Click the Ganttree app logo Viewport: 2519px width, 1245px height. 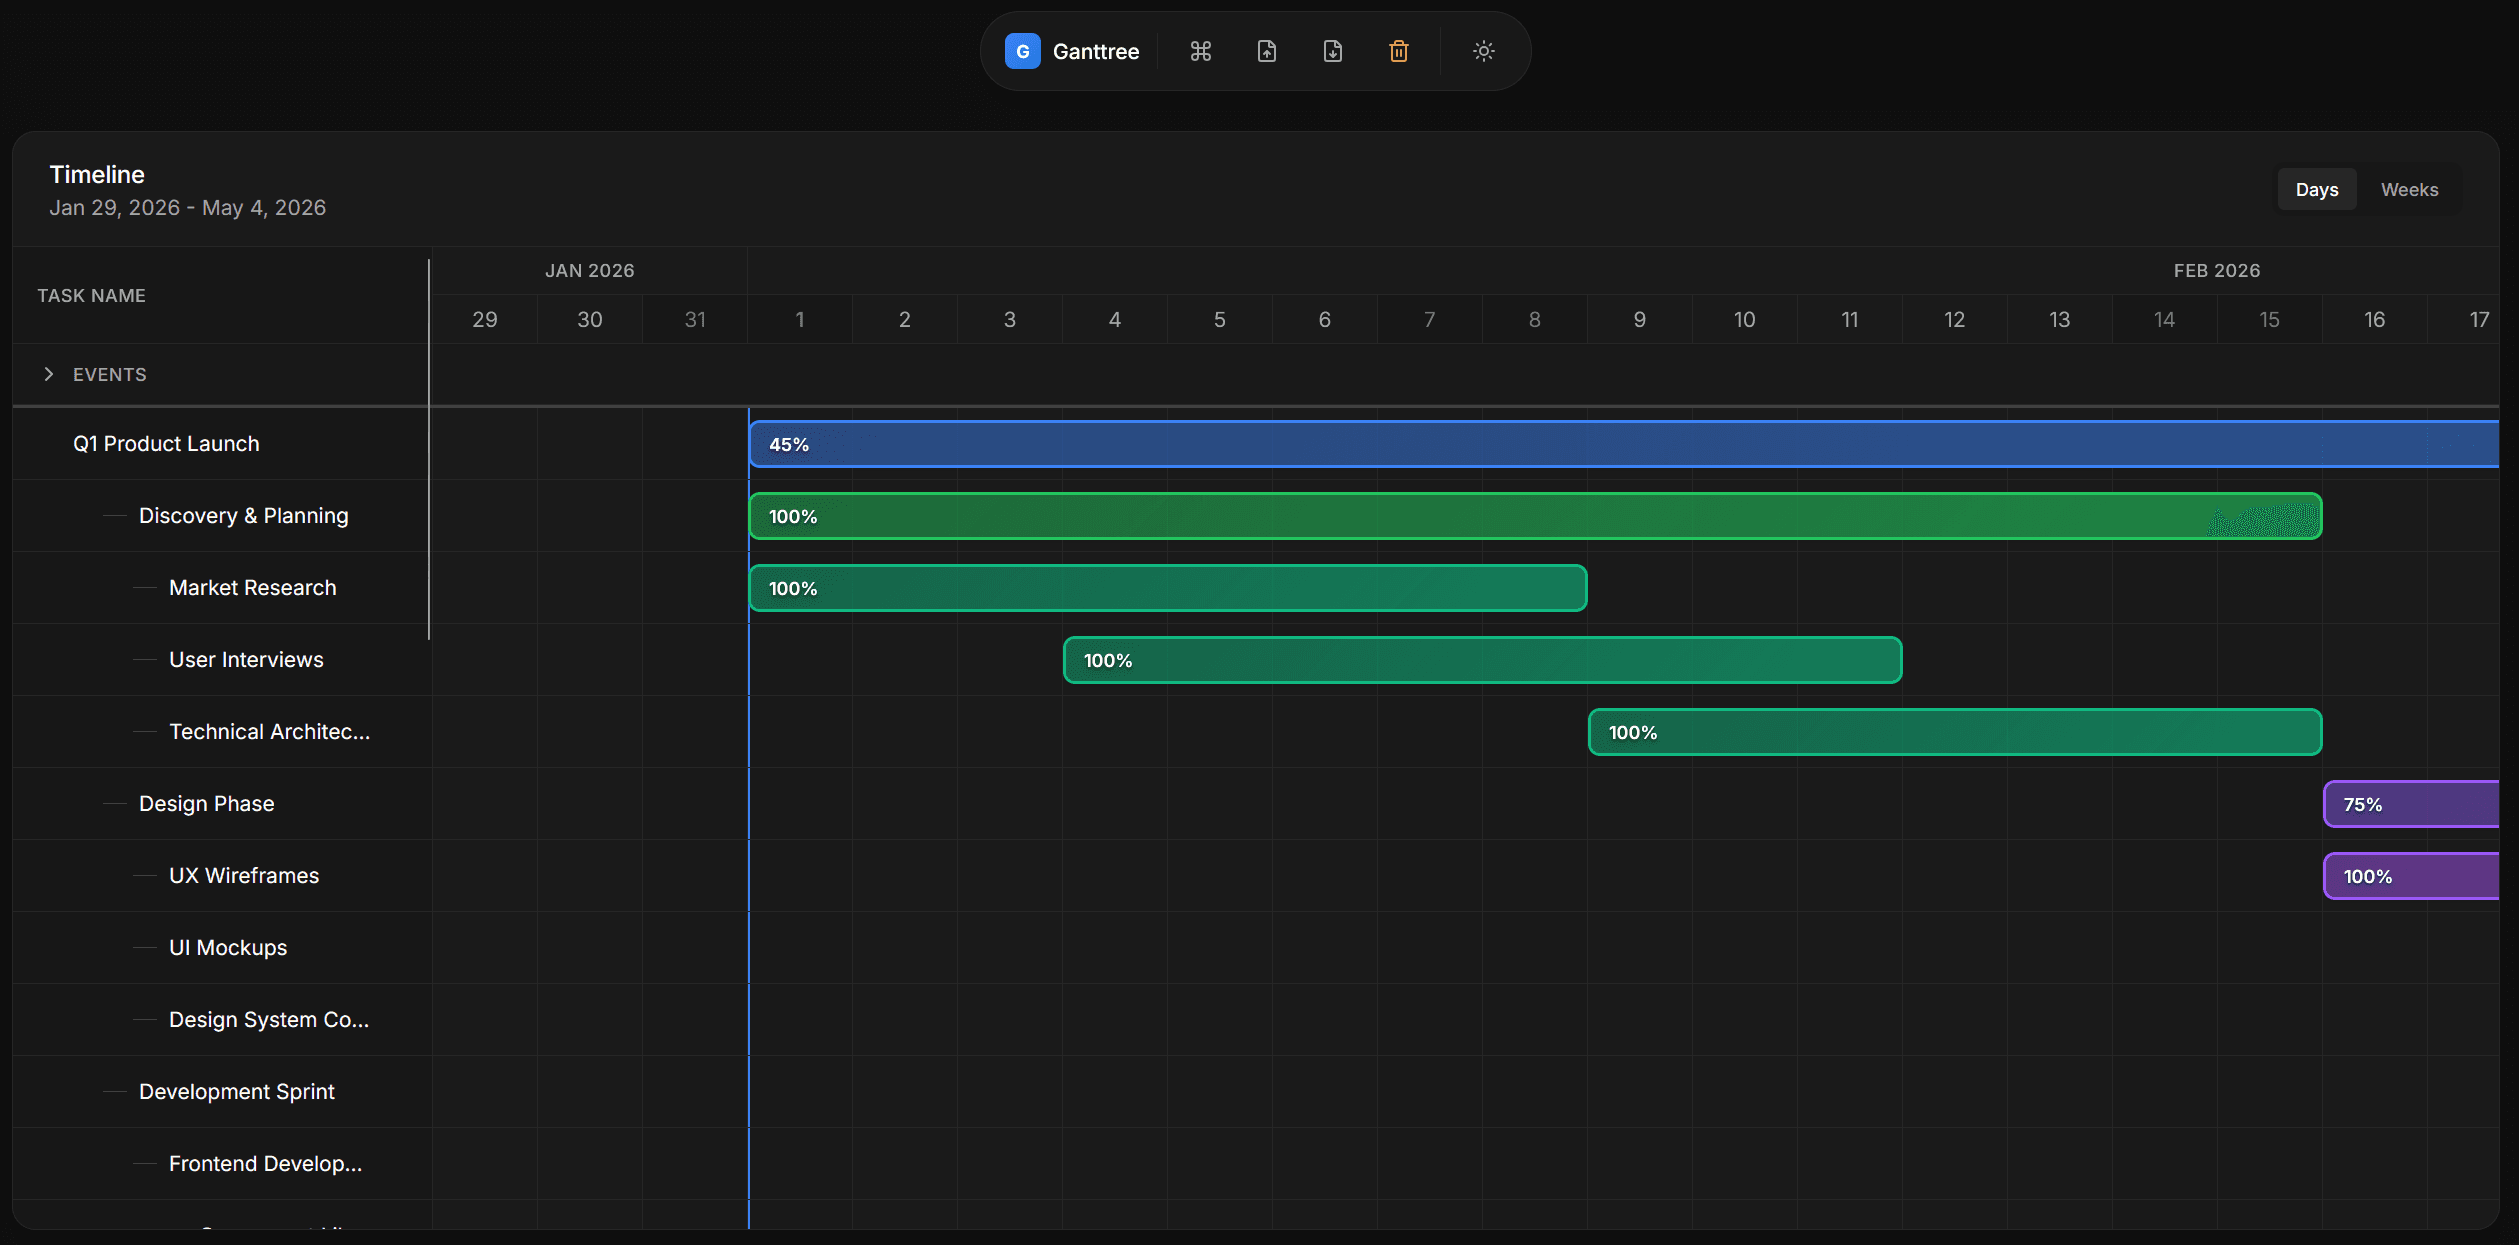click(1021, 50)
